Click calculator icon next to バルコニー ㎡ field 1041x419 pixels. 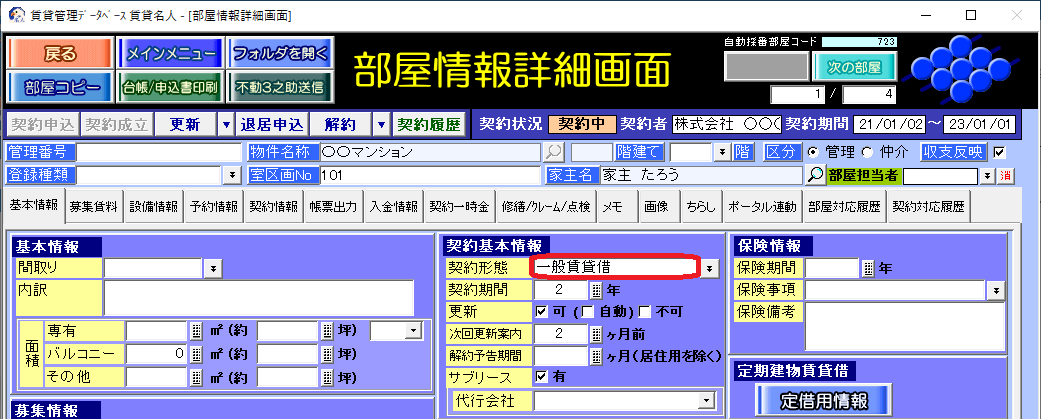(196, 354)
